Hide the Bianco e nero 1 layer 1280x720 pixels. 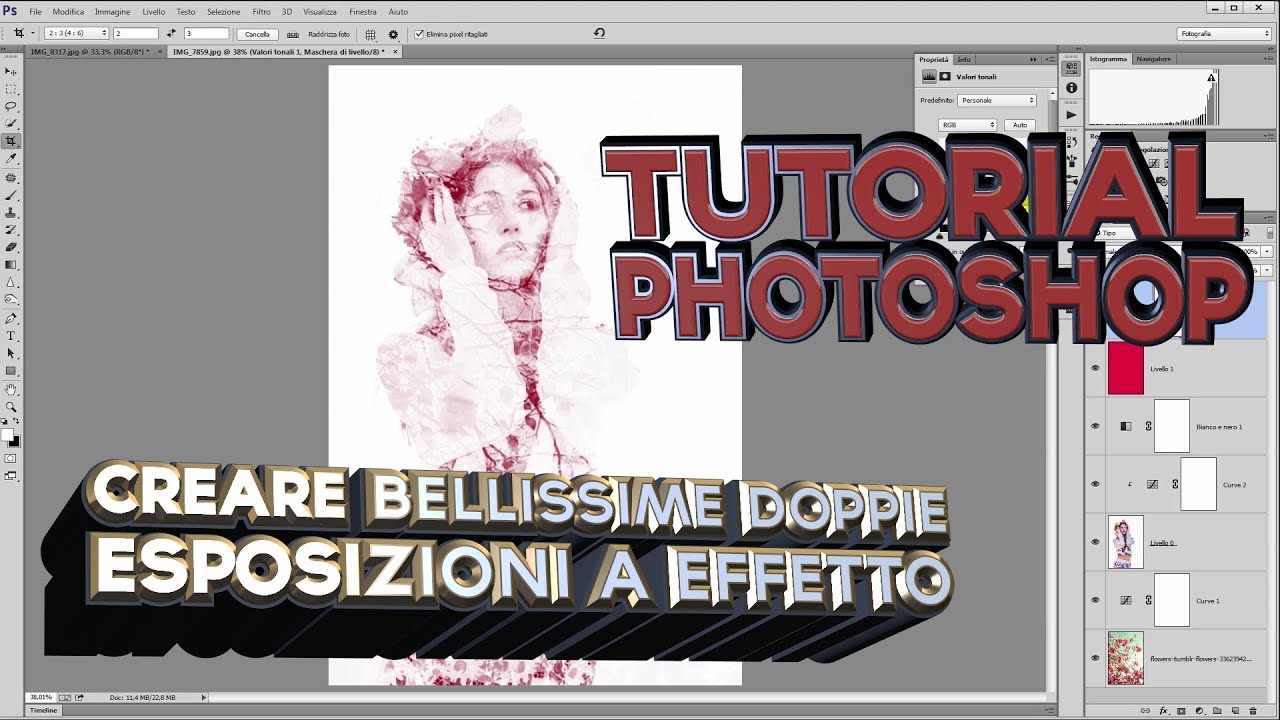[x=1095, y=426]
